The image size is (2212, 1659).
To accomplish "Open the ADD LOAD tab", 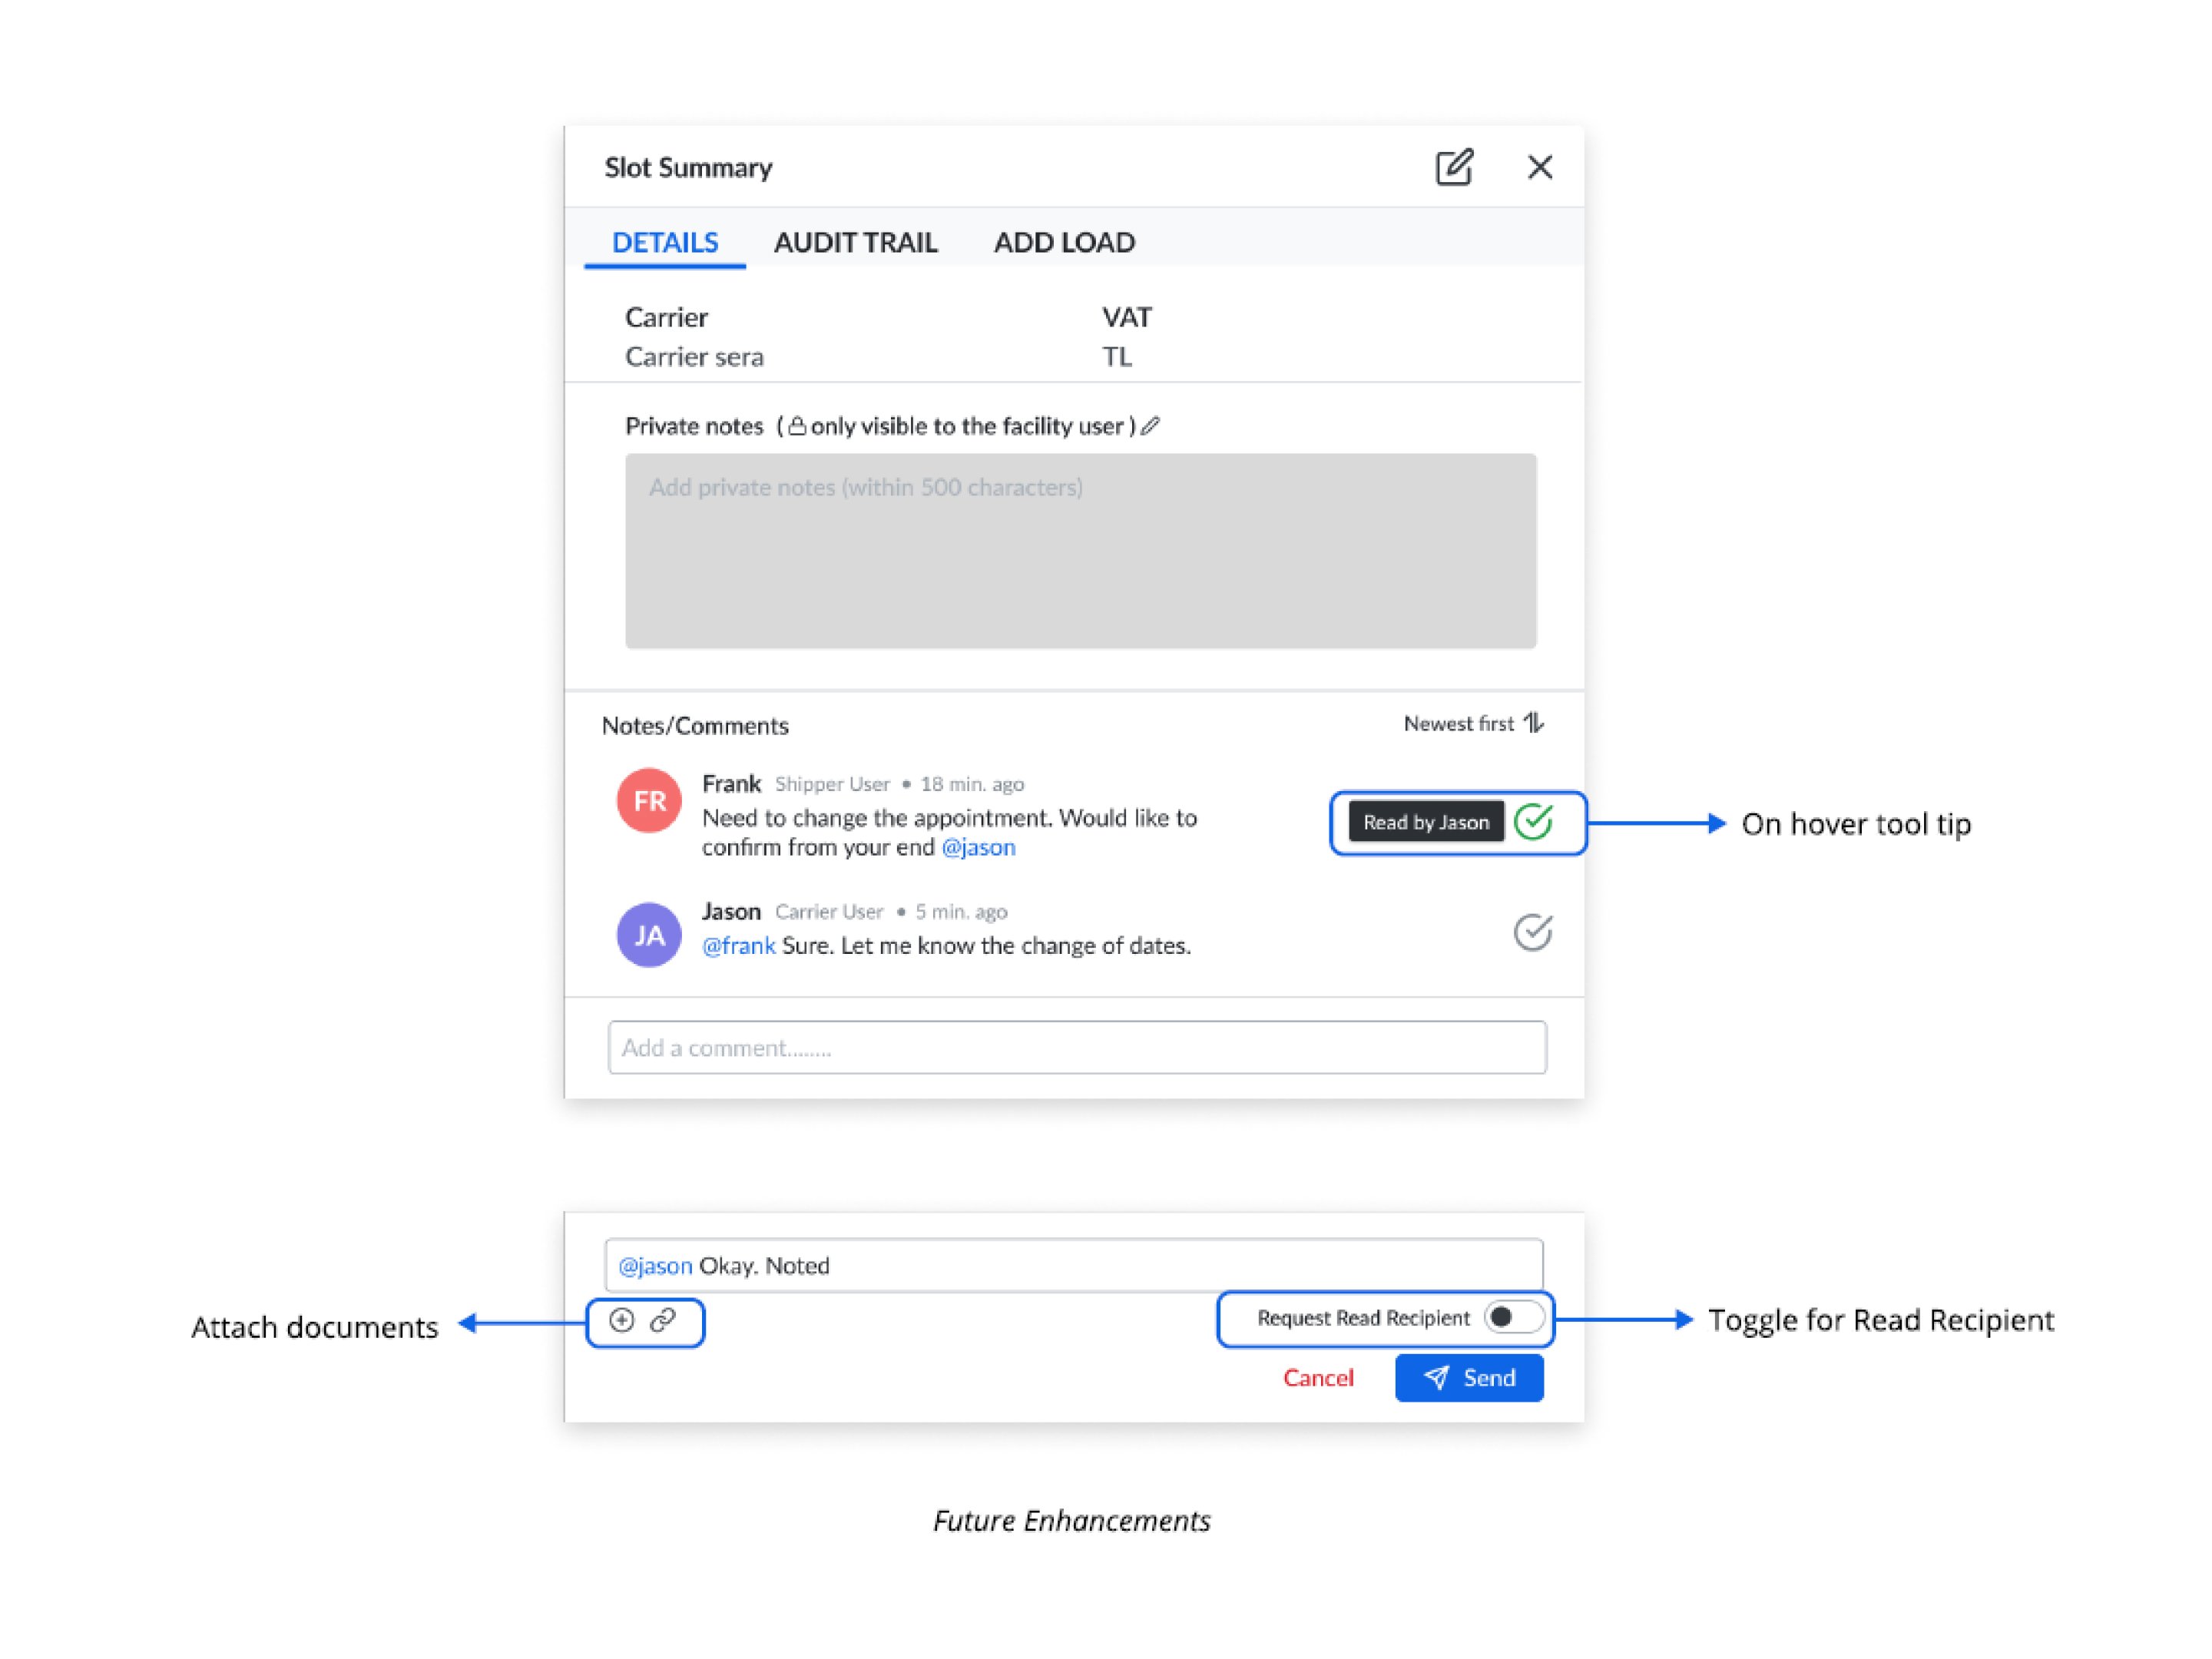I will [1064, 242].
